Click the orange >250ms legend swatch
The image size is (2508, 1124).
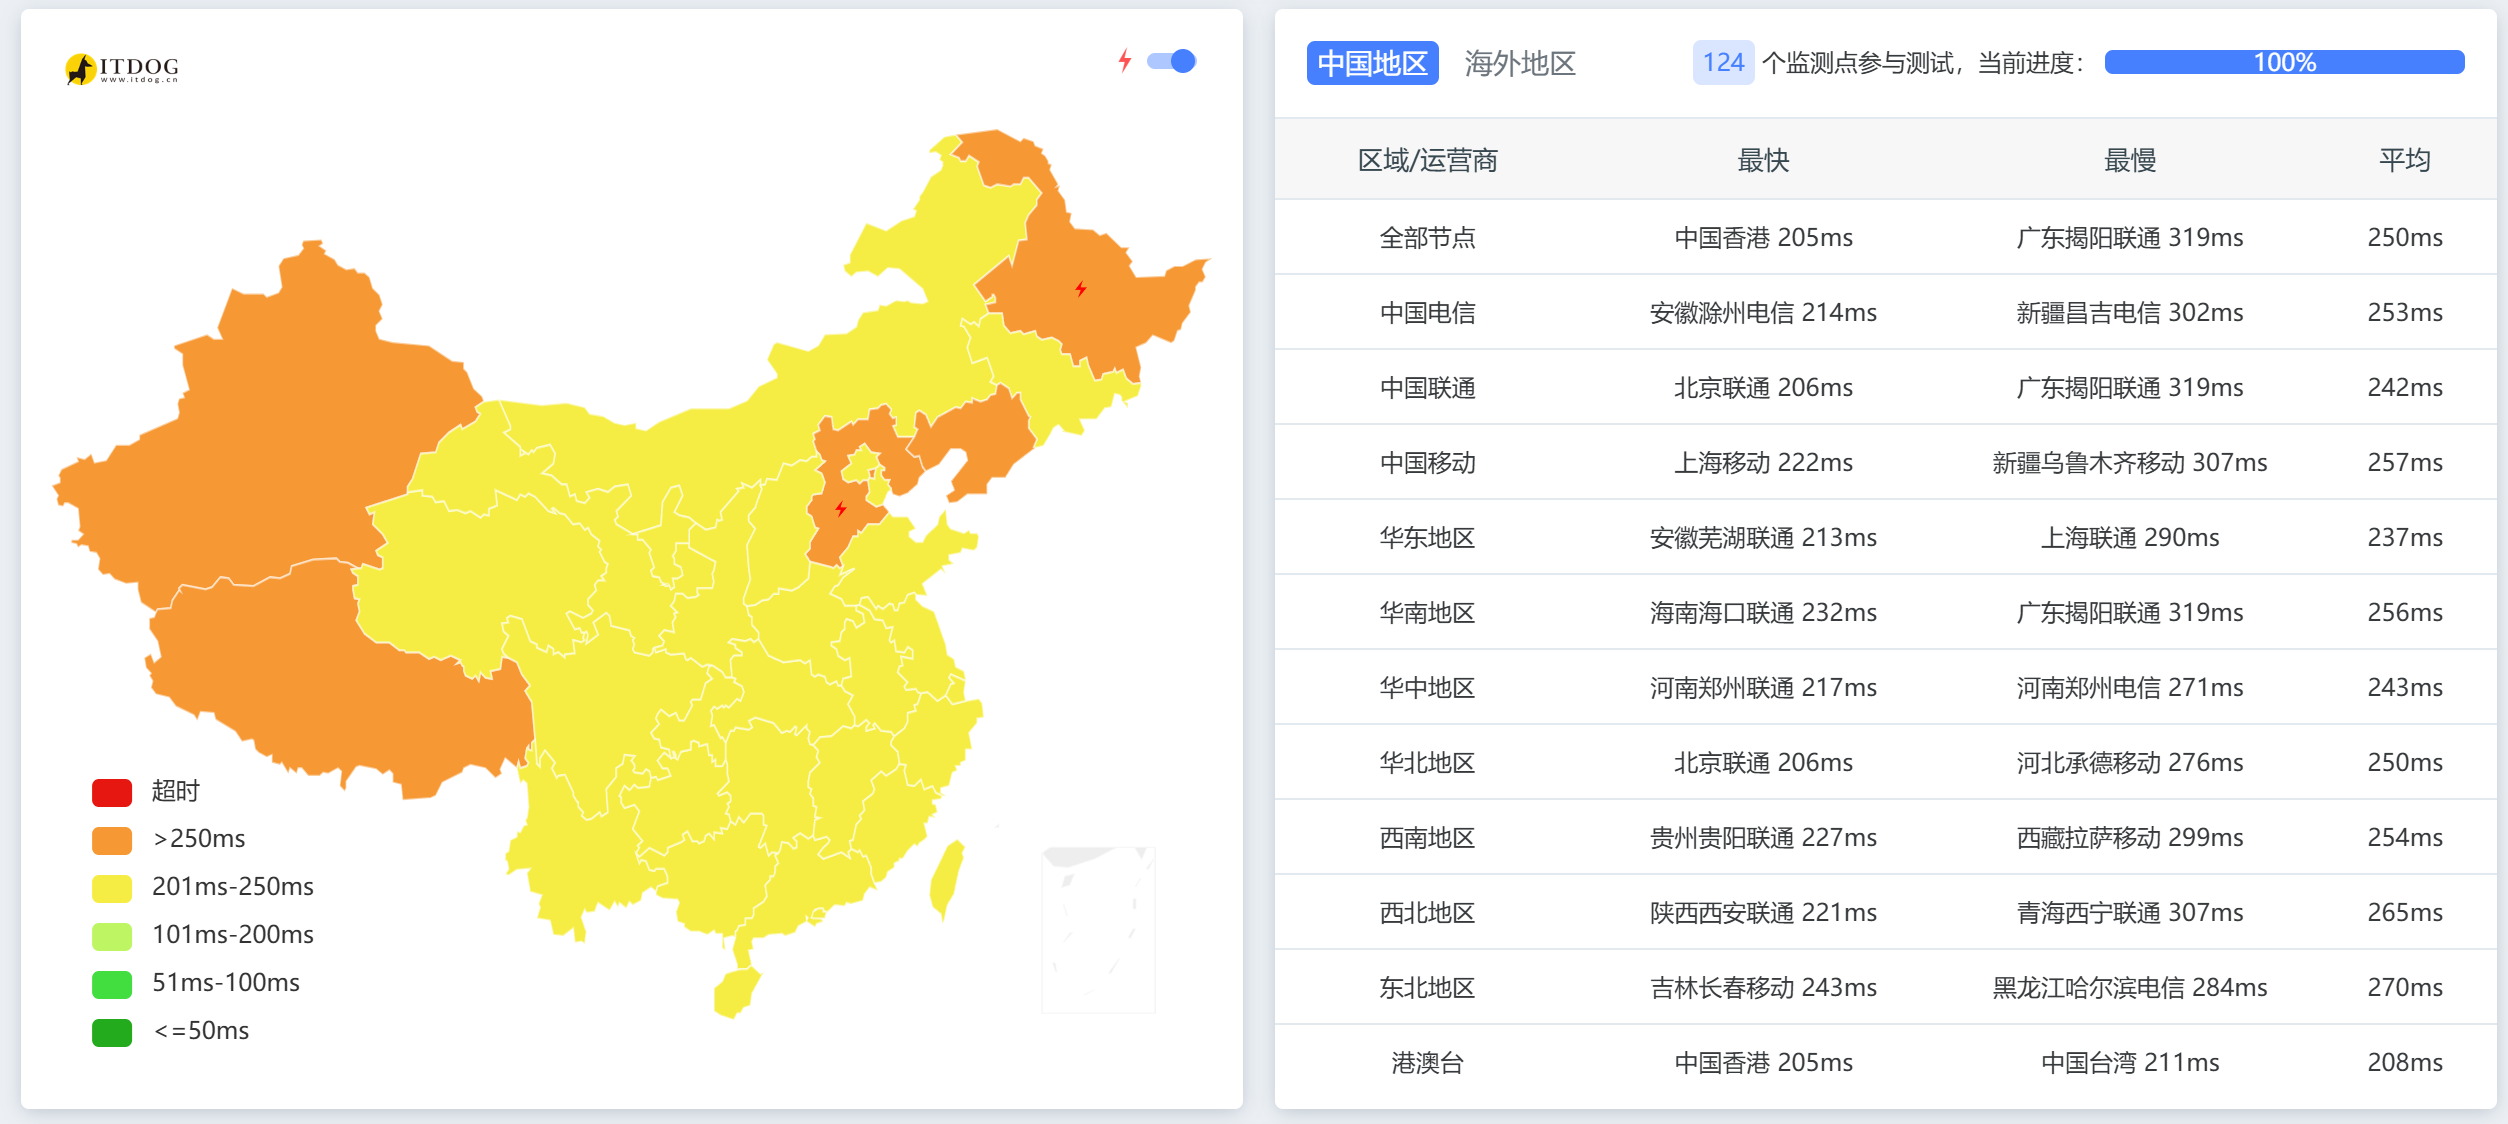pyautogui.click(x=112, y=840)
